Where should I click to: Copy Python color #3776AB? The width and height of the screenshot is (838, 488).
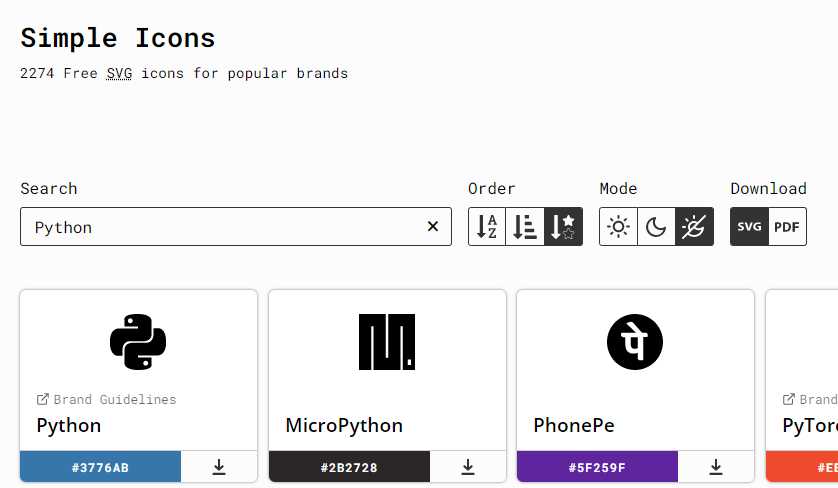(100, 467)
